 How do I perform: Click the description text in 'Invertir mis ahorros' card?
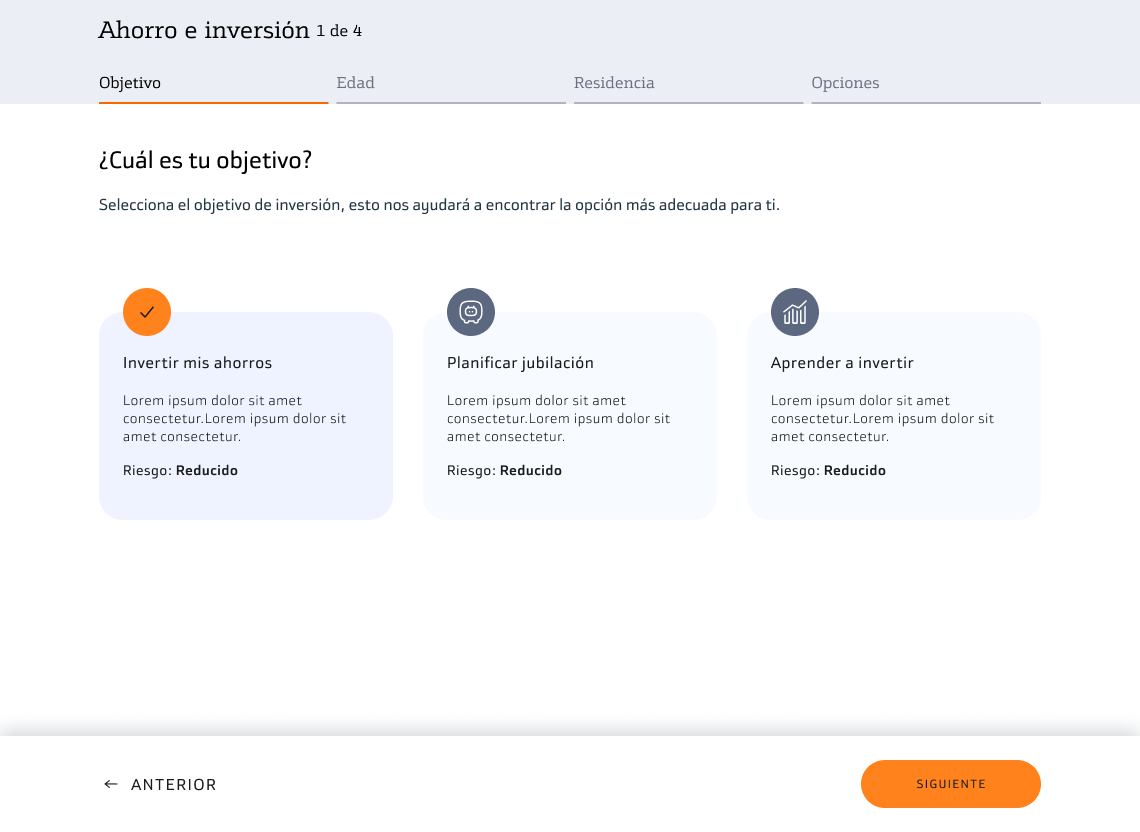pyautogui.click(x=234, y=419)
